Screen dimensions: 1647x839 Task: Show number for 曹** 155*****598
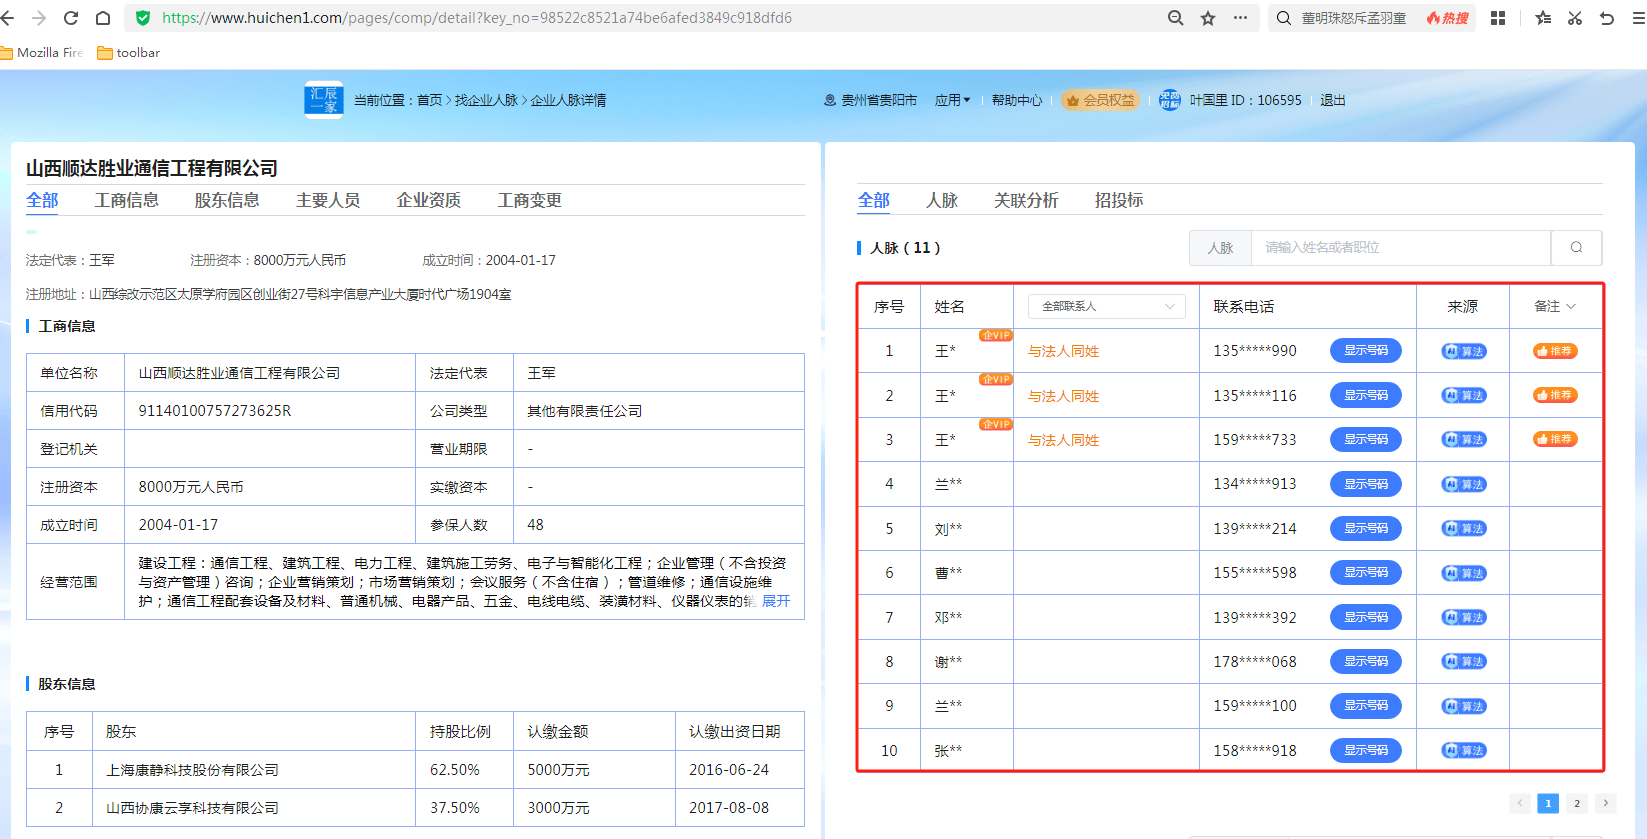pos(1366,572)
